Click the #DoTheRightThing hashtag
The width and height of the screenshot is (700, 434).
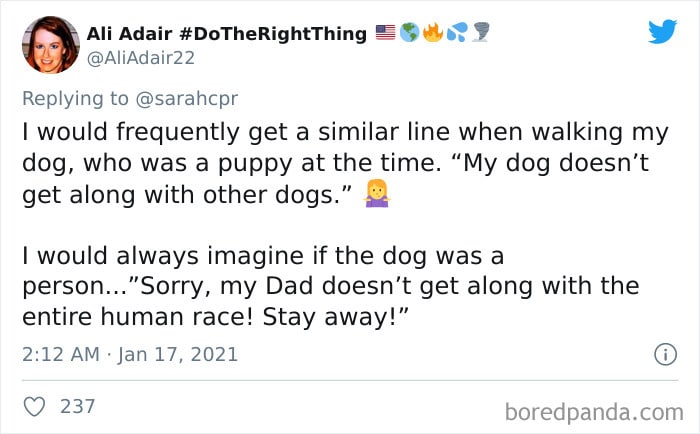pyautogui.click(x=273, y=33)
